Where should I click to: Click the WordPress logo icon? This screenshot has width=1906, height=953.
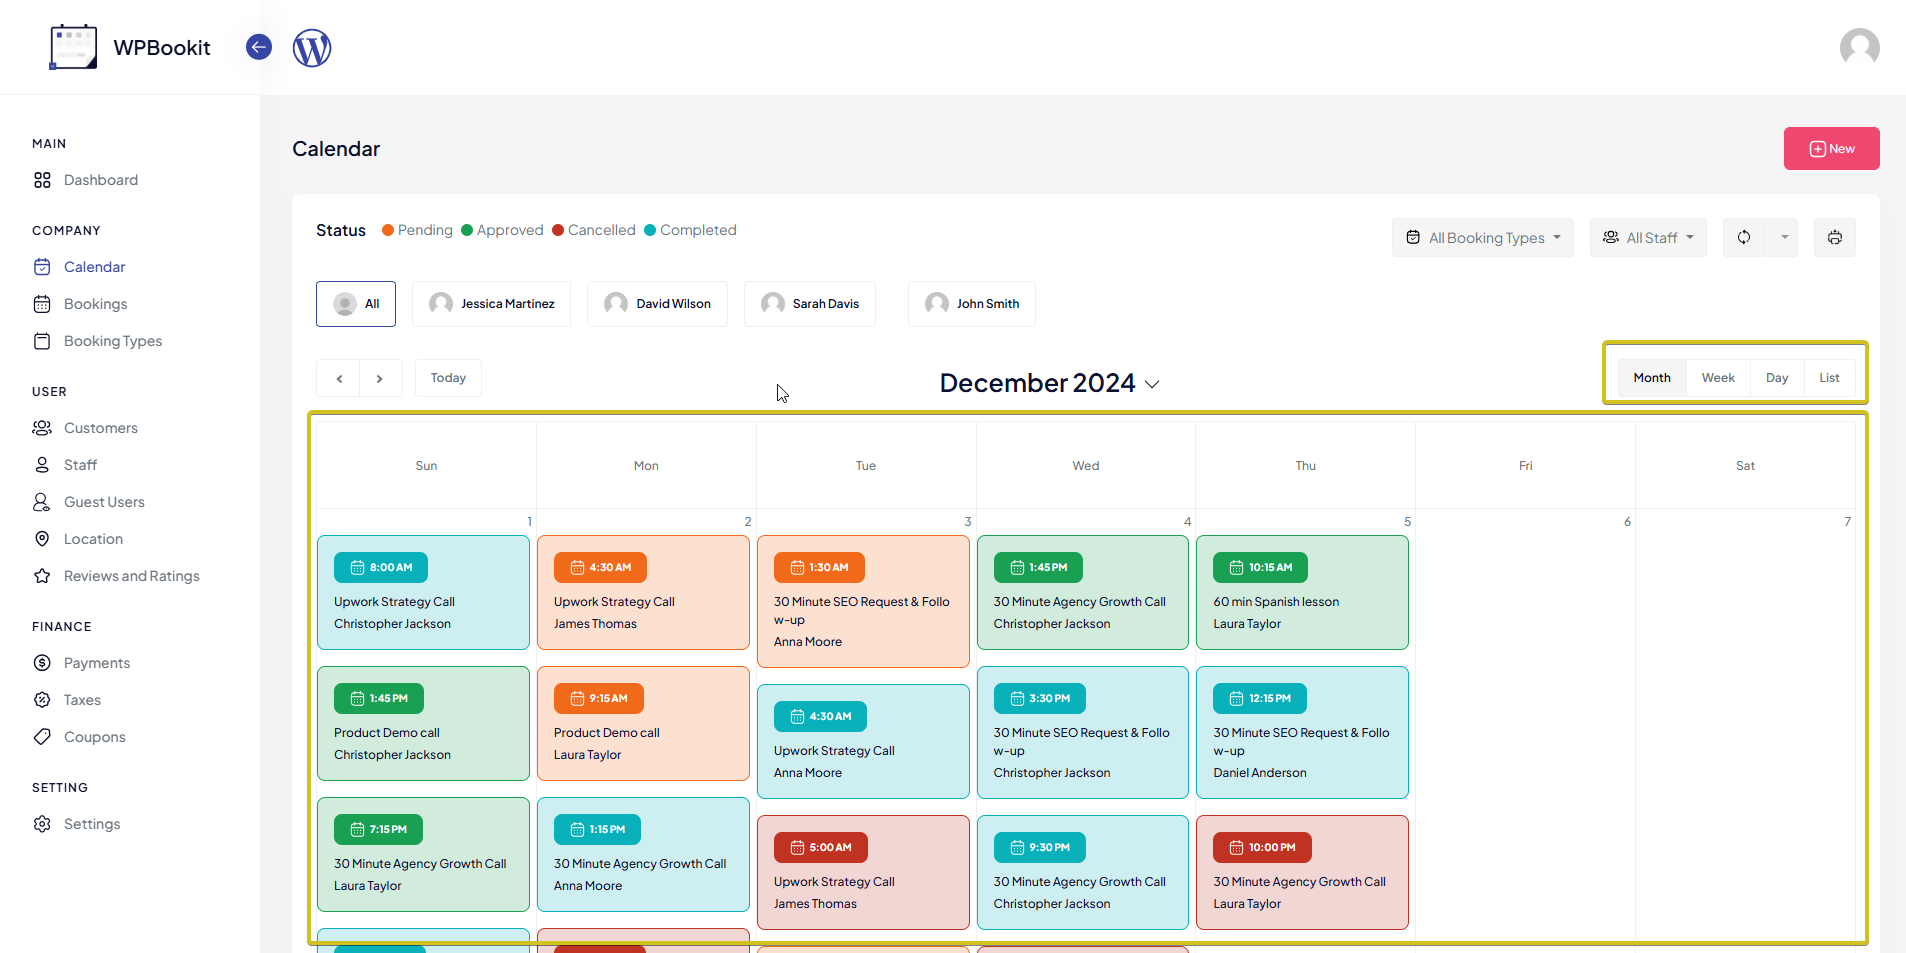(x=312, y=48)
